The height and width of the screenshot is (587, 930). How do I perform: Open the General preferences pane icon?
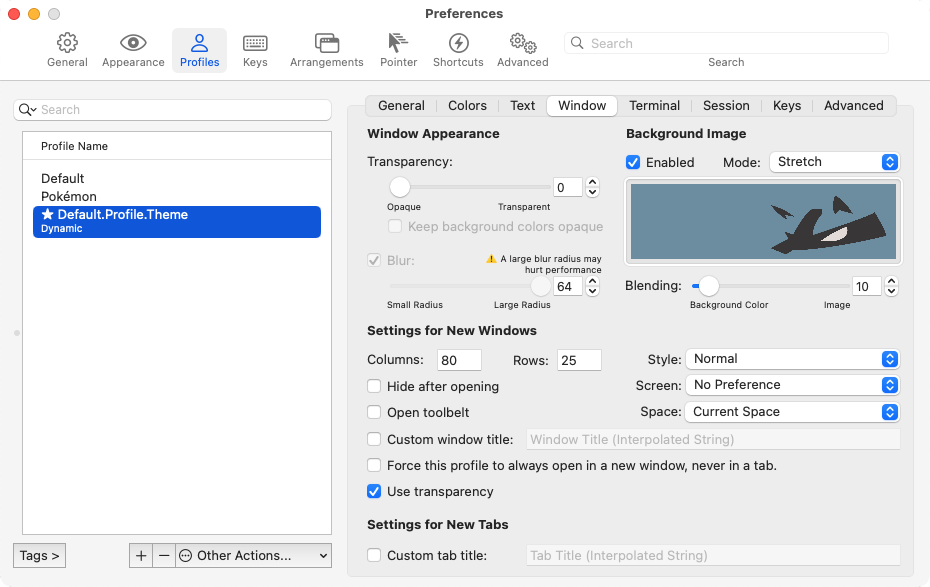[x=67, y=44]
